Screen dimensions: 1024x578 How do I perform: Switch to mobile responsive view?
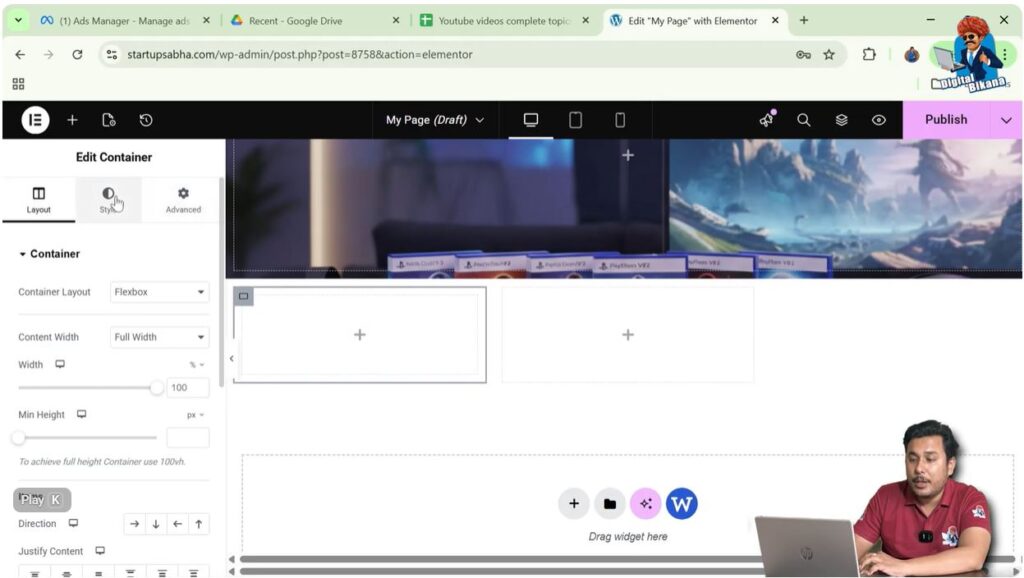(x=619, y=120)
